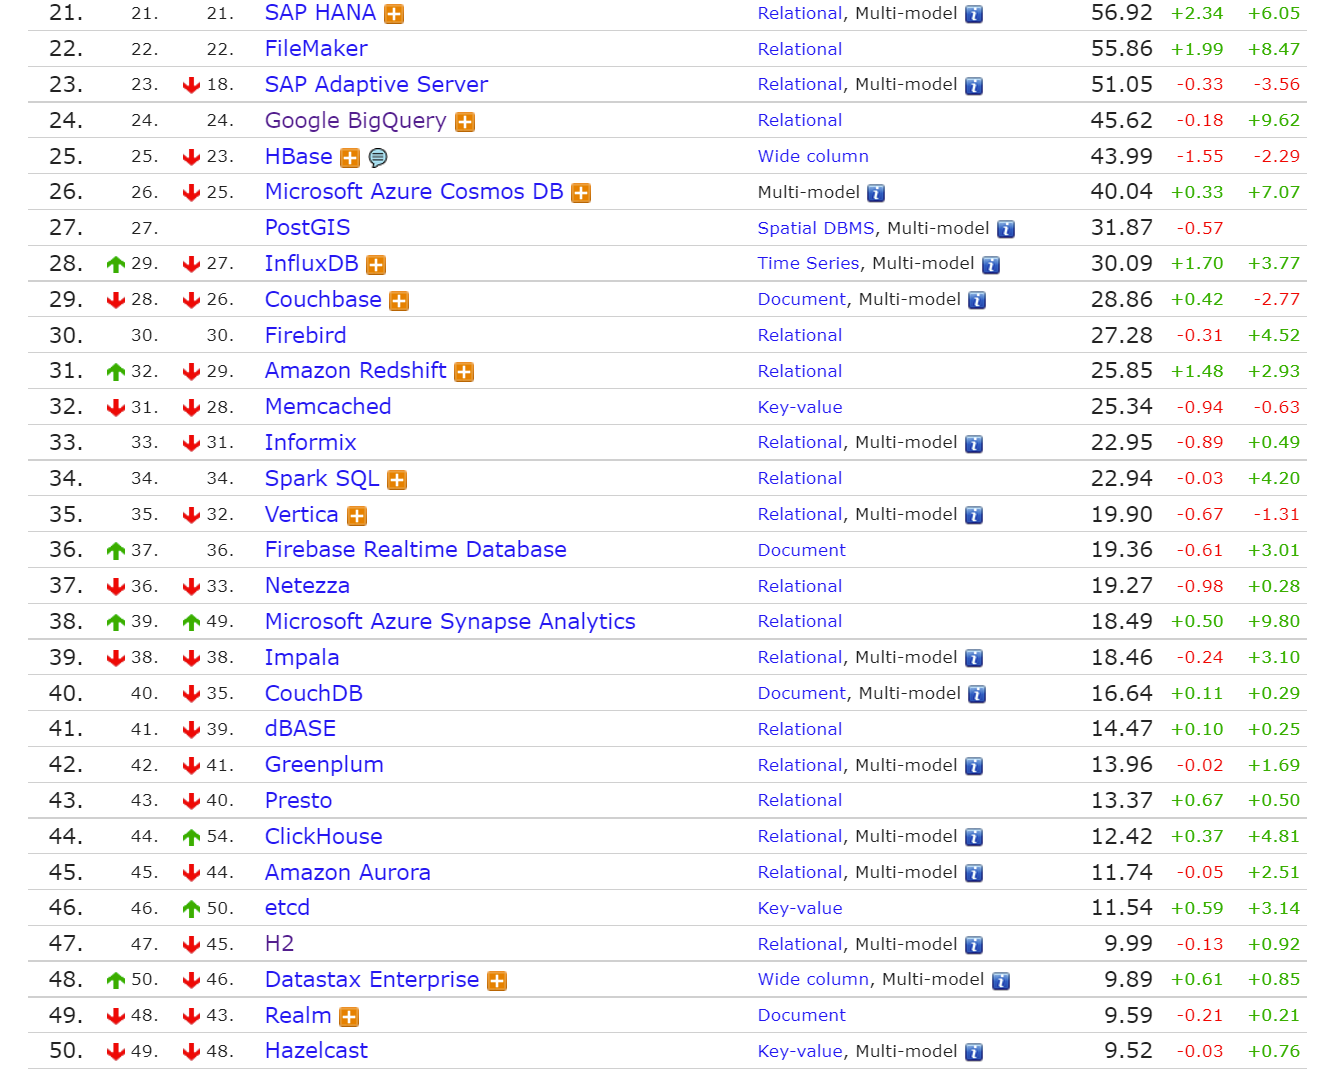This screenshot has height=1069, width=1335.
Task: Select the score value 56.92
Action: coord(1121,13)
